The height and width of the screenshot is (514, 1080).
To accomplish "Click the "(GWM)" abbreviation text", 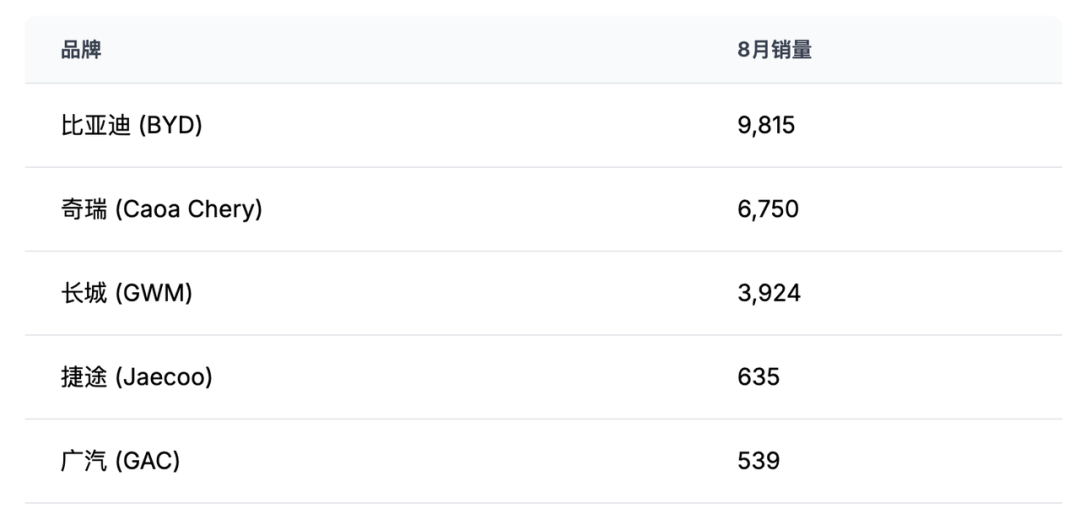I will (x=154, y=294).
